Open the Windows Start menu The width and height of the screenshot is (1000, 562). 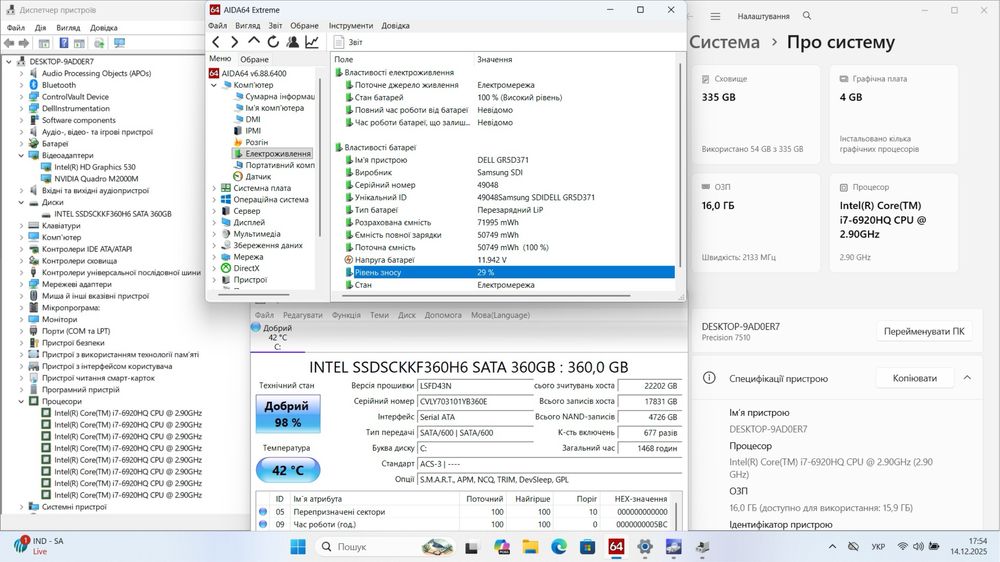[298, 547]
